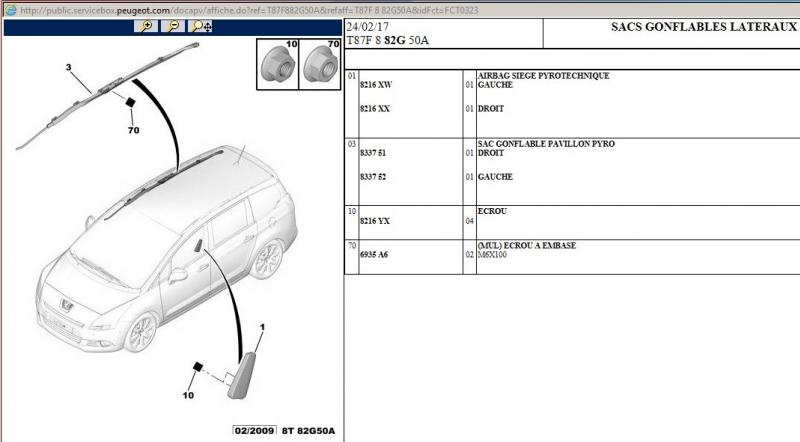The width and height of the screenshot is (800, 442).
Task: Click GAUCHE under airbag siege row
Action: [495, 85]
